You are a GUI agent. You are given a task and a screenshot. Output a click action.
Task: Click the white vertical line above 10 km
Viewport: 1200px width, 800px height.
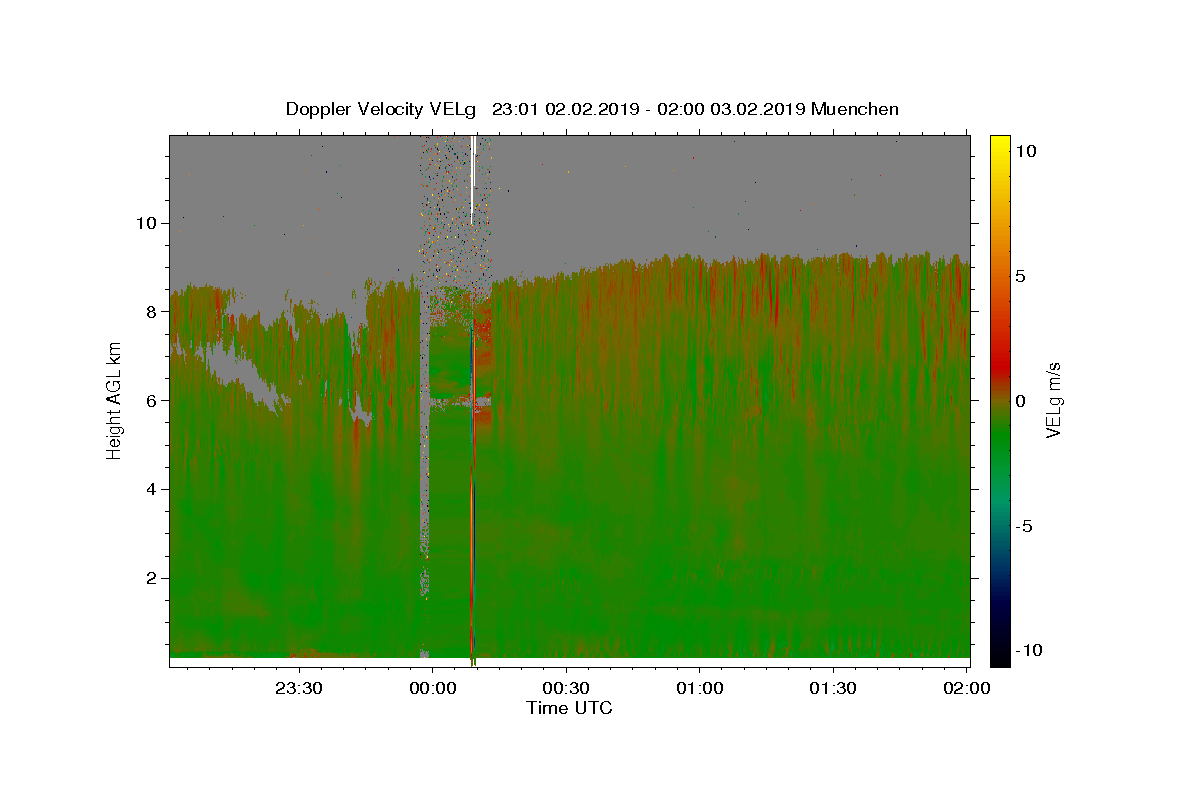coord(472,180)
